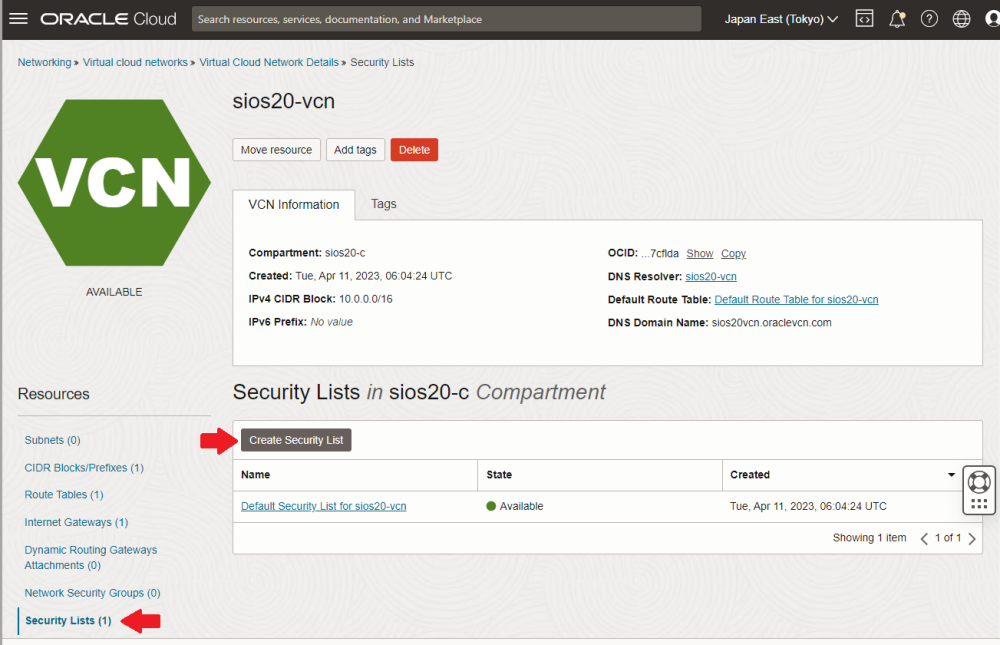This screenshot has width=1000, height=645.
Task: Click the lifebuoy support icon
Action: 979,482
